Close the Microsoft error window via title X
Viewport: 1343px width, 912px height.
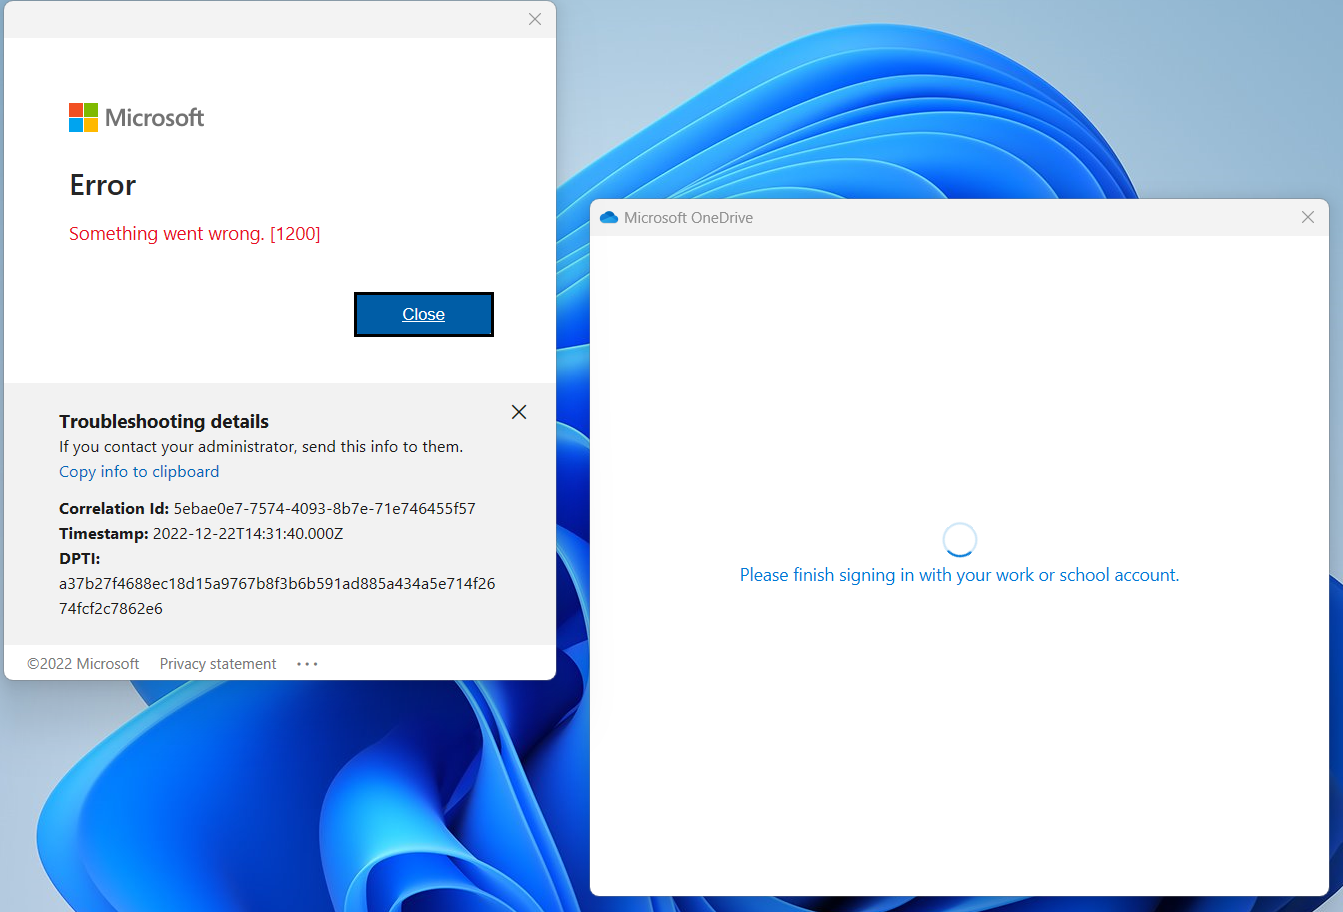coord(535,19)
